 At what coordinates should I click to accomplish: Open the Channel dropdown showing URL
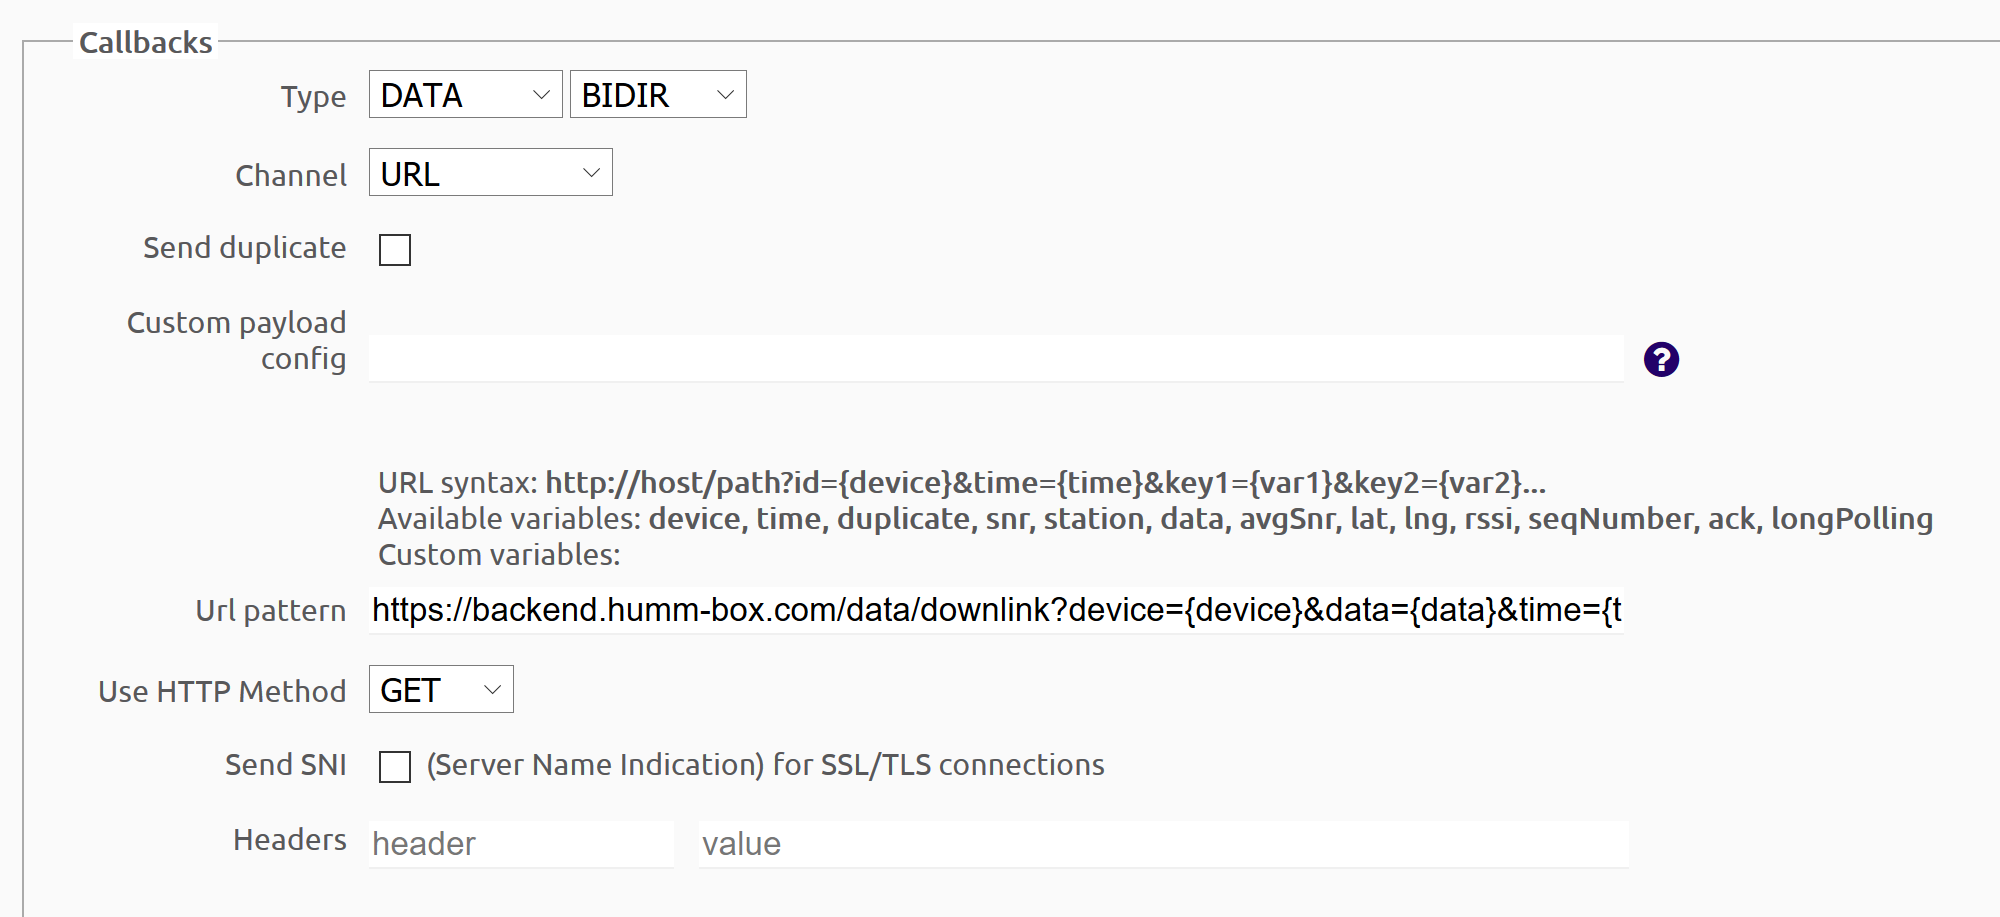(490, 173)
